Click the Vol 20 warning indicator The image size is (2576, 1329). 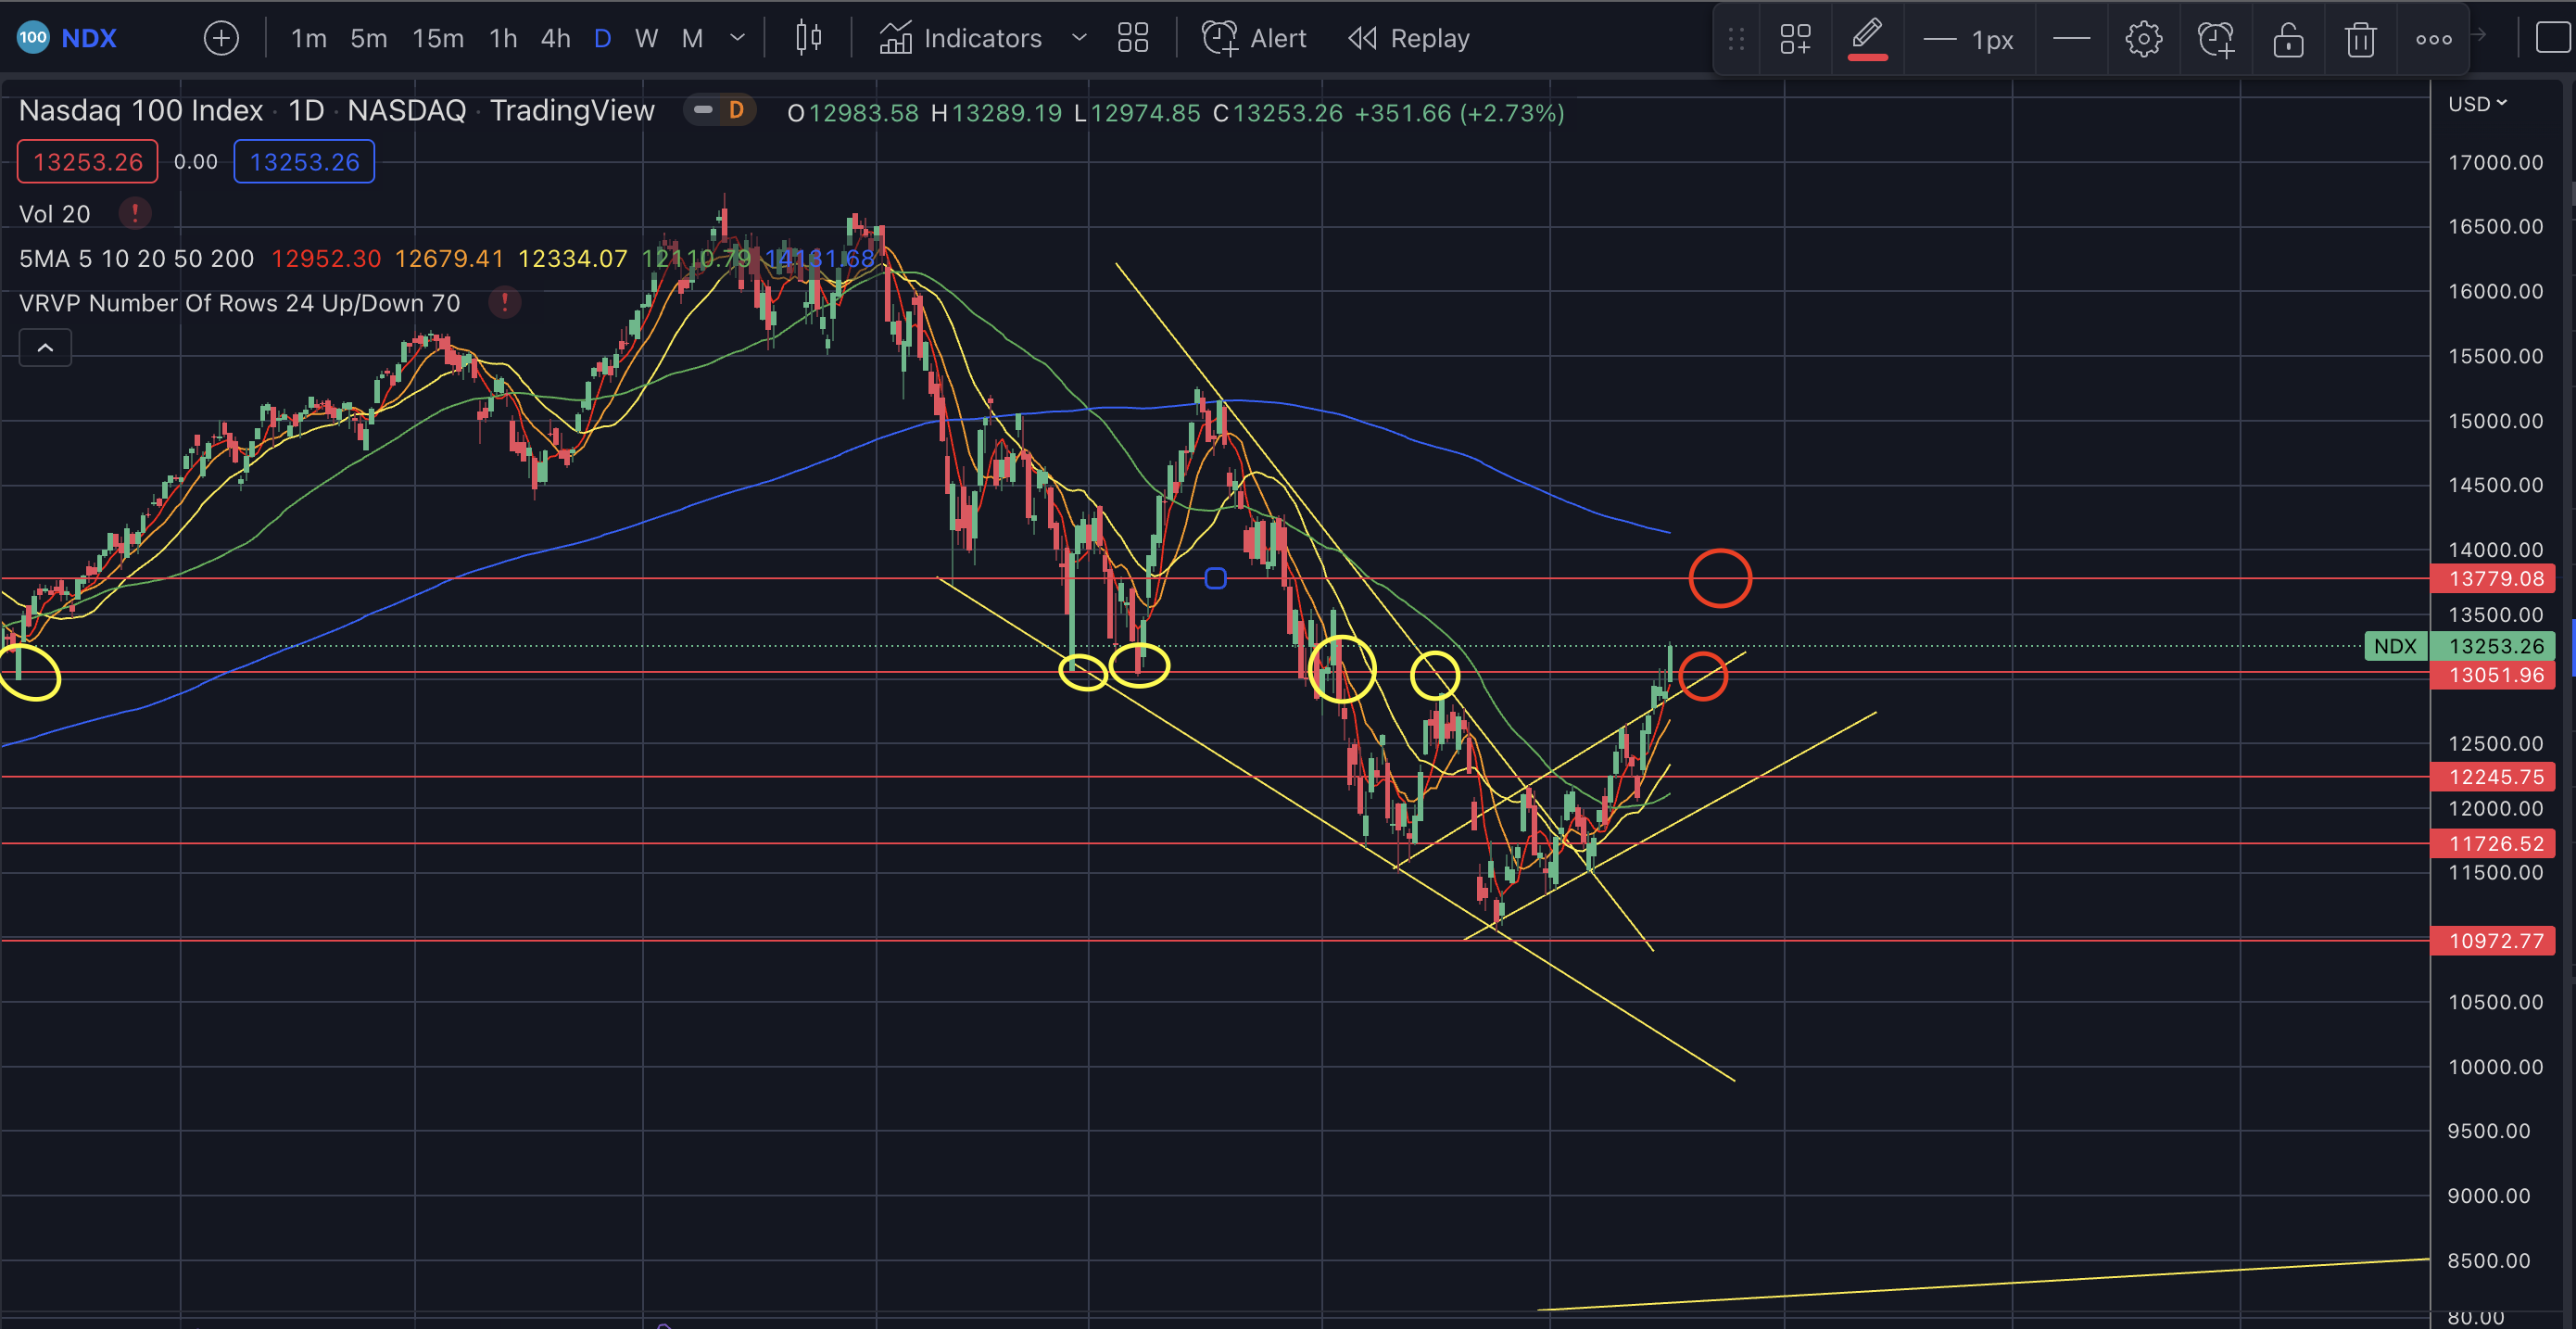[x=135, y=213]
